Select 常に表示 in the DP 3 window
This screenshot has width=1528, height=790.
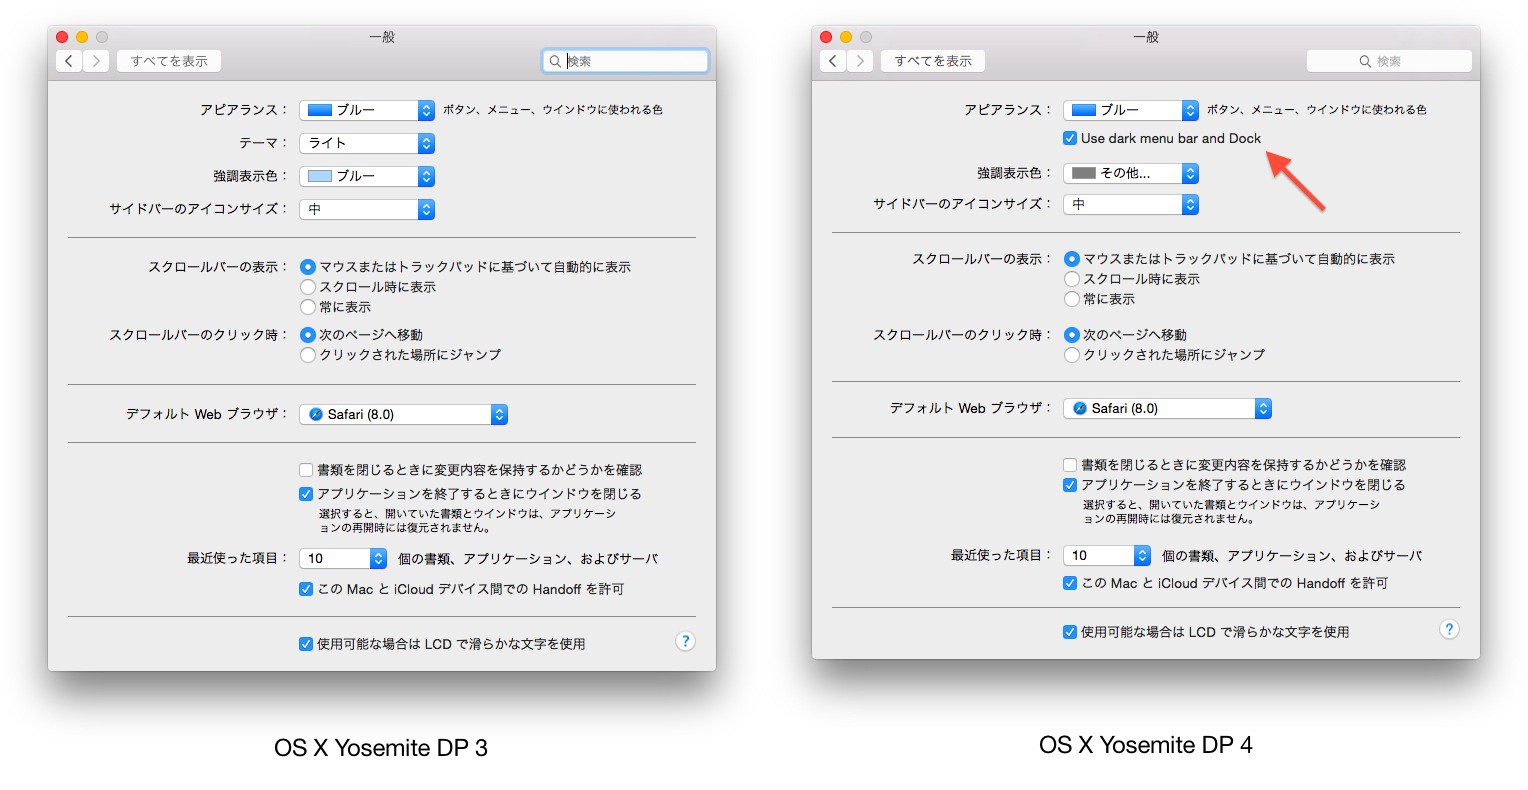point(308,307)
